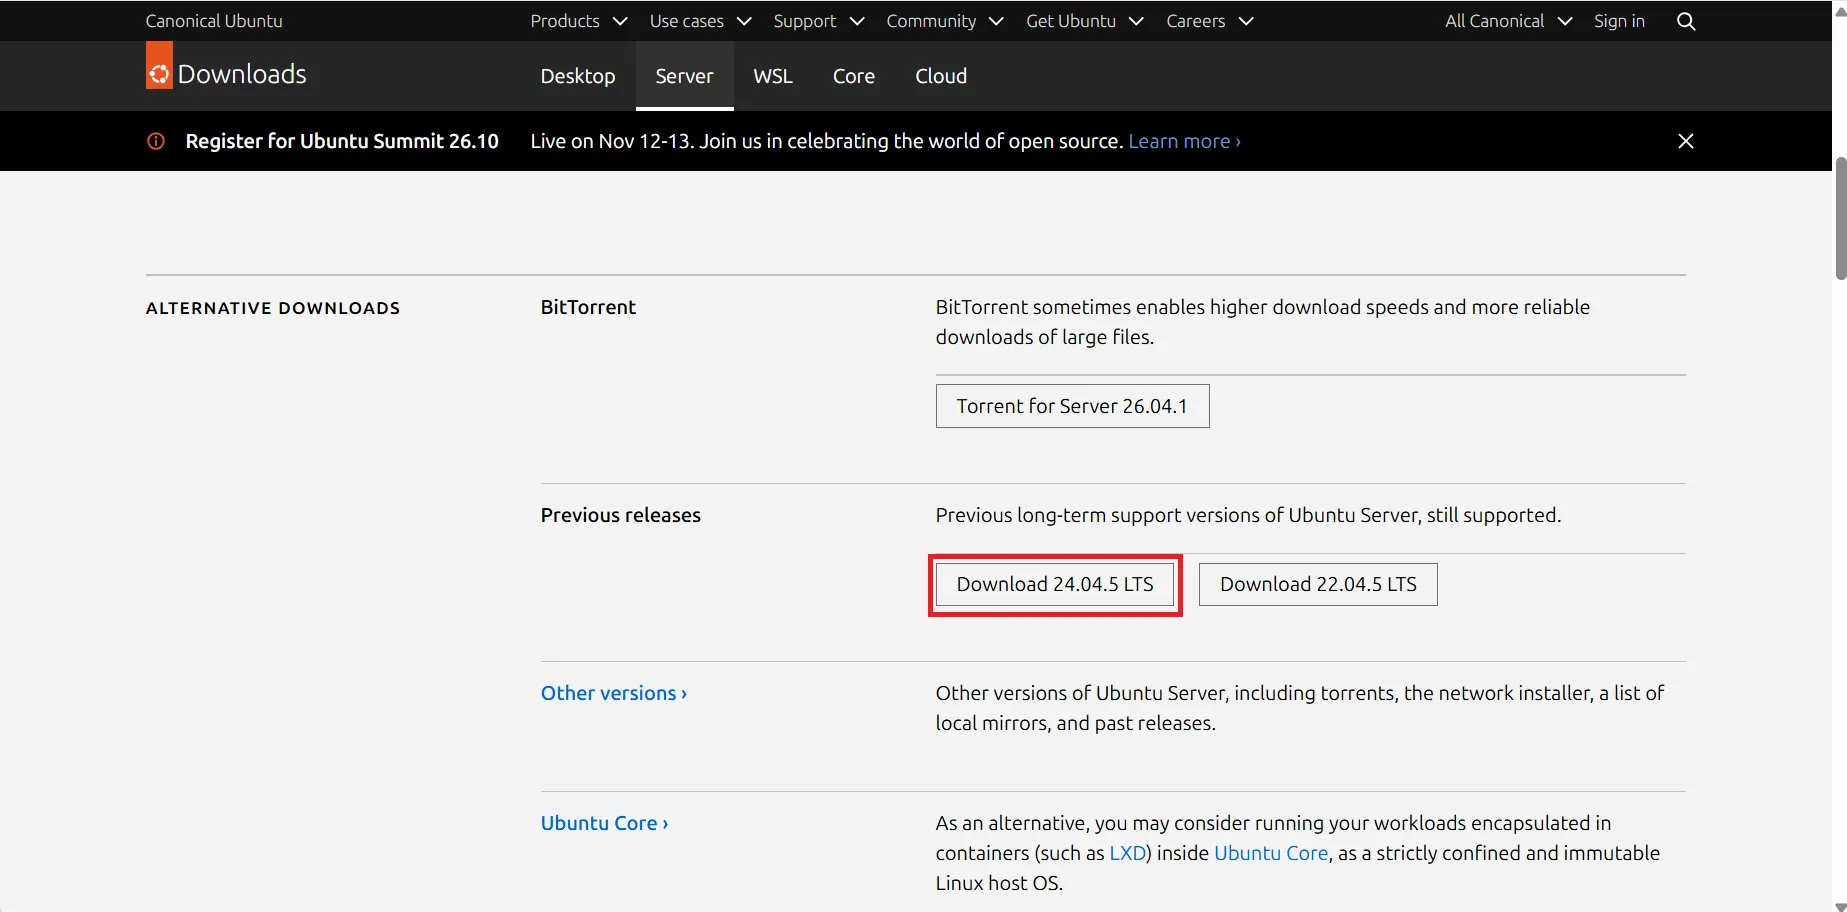The width and height of the screenshot is (1847, 912).
Task: Click the info icon in Summit banner
Action: [x=156, y=141]
